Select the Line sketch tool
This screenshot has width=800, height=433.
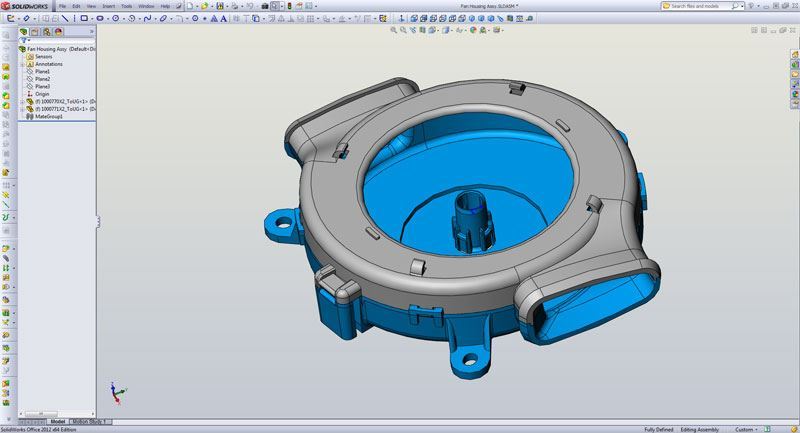point(67,18)
